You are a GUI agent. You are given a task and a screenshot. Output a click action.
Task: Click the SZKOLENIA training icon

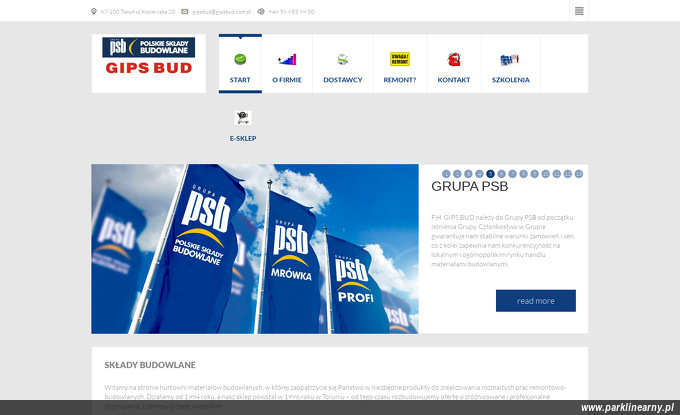(x=510, y=59)
